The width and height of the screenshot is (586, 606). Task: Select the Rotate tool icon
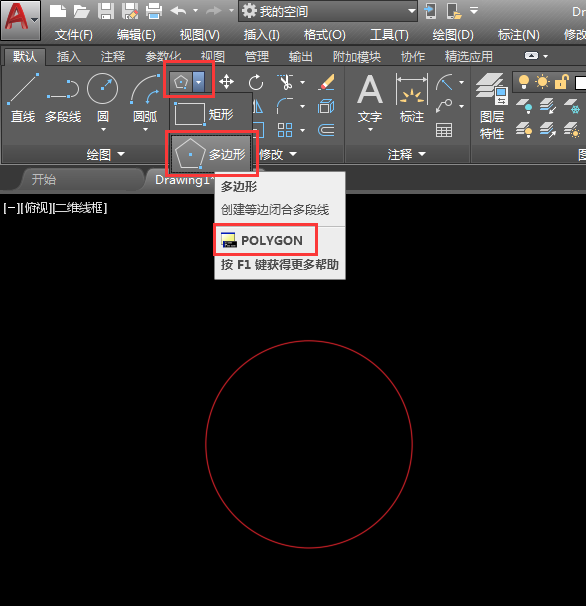pos(256,82)
